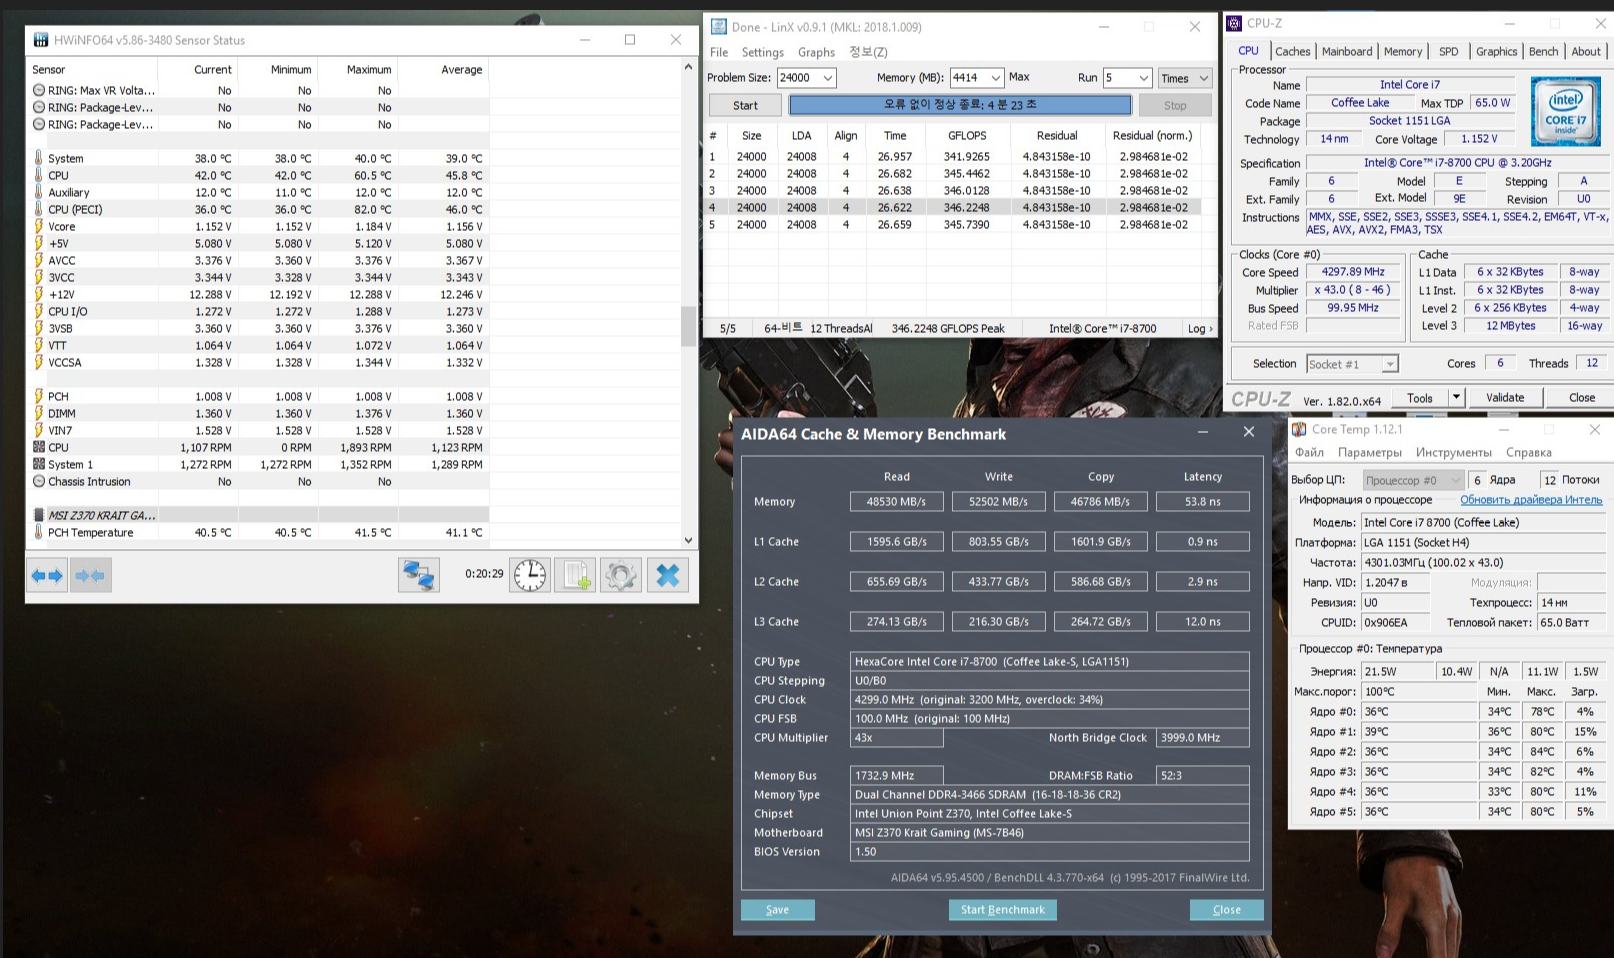Click the Validate button in CPU-Z

pyautogui.click(x=1505, y=397)
